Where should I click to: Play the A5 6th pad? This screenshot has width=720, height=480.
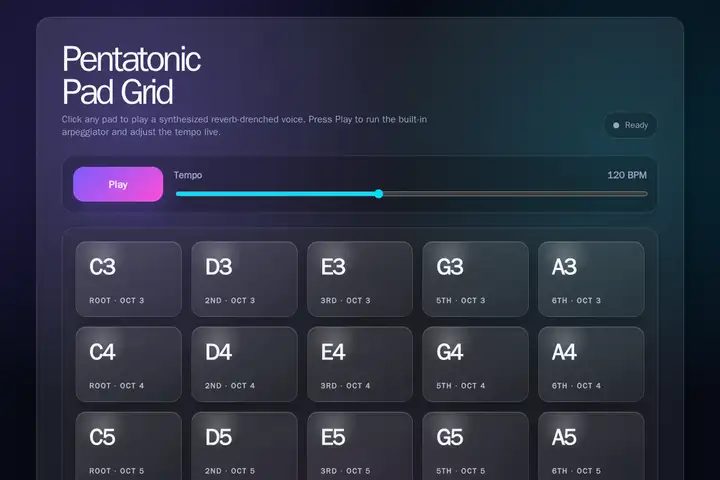(591, 446)
